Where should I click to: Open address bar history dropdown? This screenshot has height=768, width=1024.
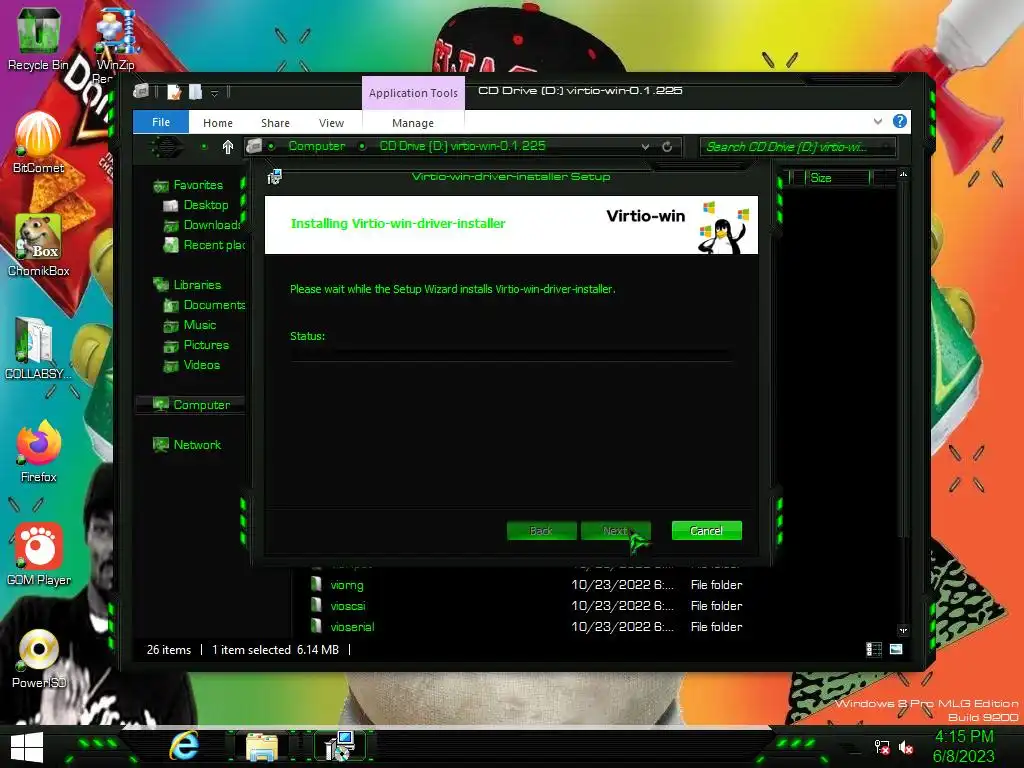coord(645,147)
